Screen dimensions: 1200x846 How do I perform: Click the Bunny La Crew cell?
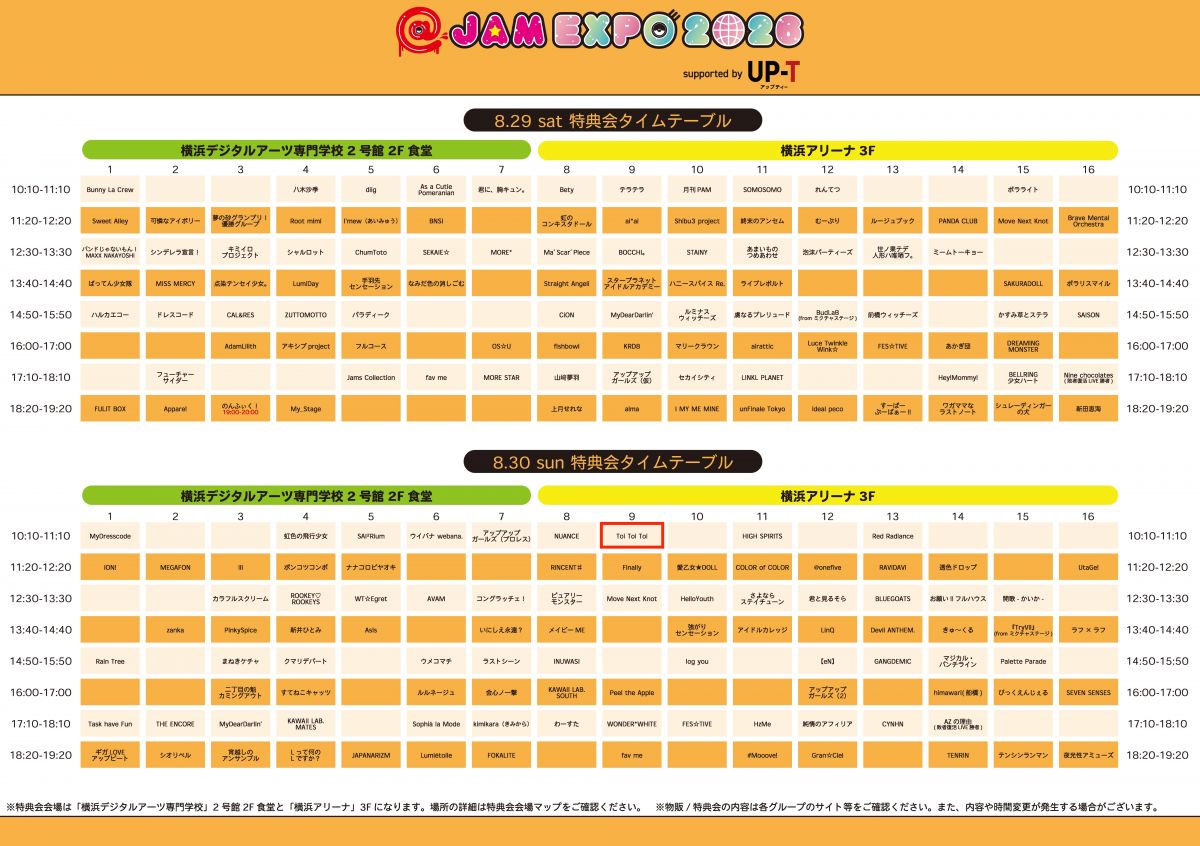pyautogui.click(x=110, y=189)
